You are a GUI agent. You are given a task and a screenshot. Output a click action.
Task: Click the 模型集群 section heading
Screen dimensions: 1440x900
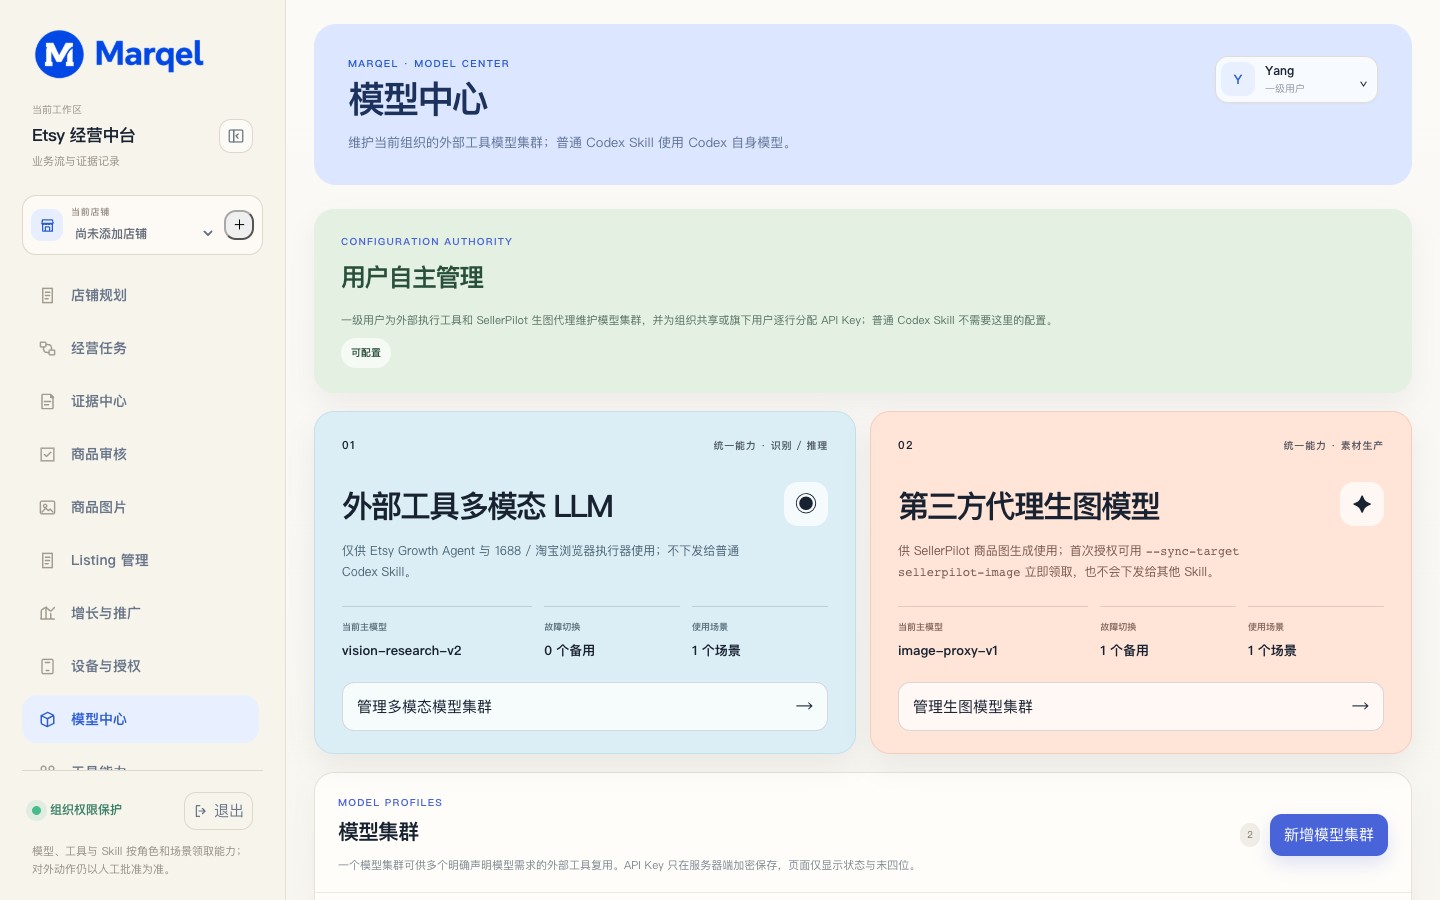click(378, 832)
